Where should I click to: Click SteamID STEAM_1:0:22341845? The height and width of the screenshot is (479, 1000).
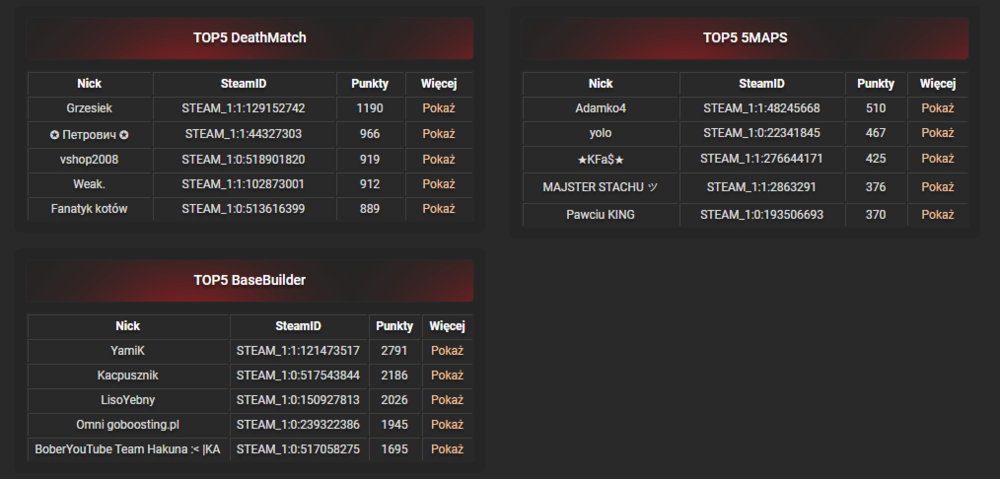point(762,133)
